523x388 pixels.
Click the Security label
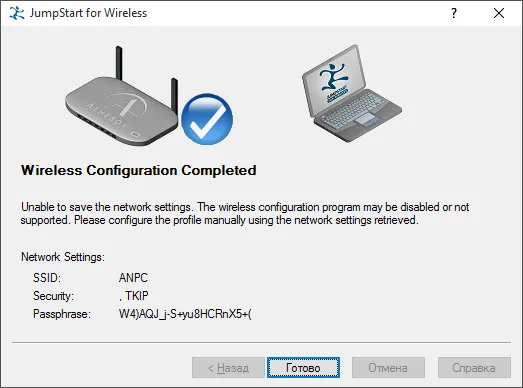[x=53, y=296]
